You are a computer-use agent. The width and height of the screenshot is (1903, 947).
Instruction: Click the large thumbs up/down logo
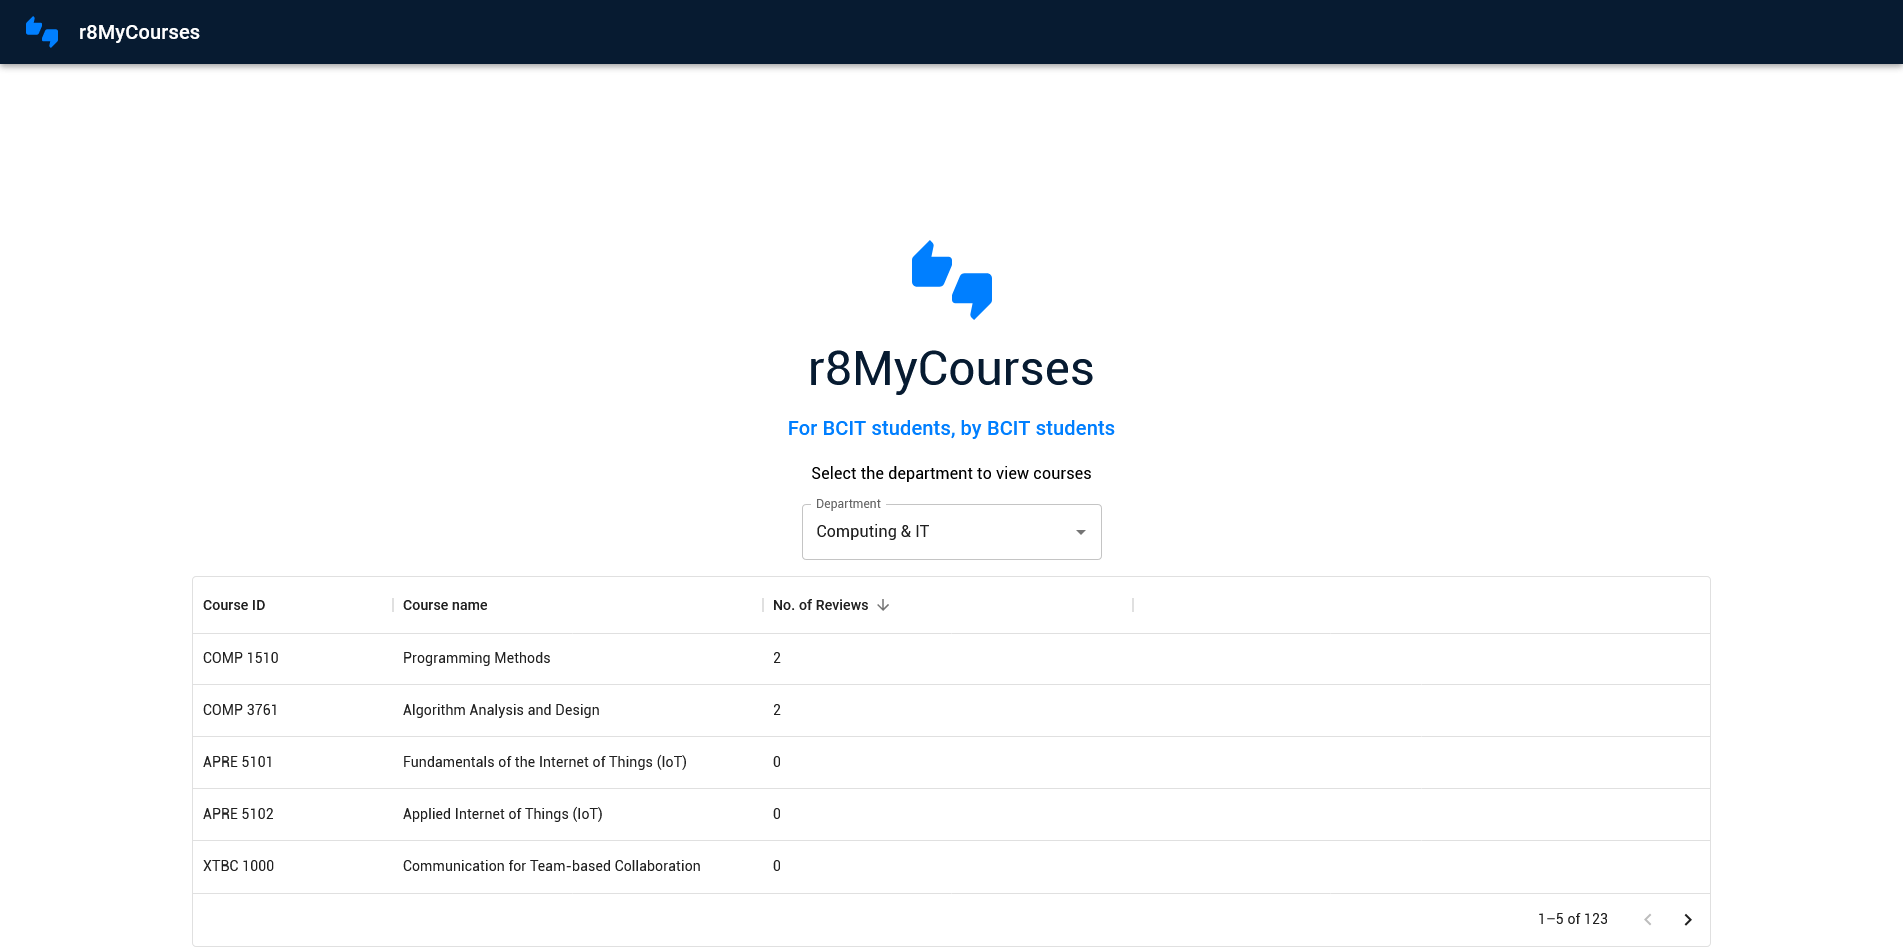(952, 280)
